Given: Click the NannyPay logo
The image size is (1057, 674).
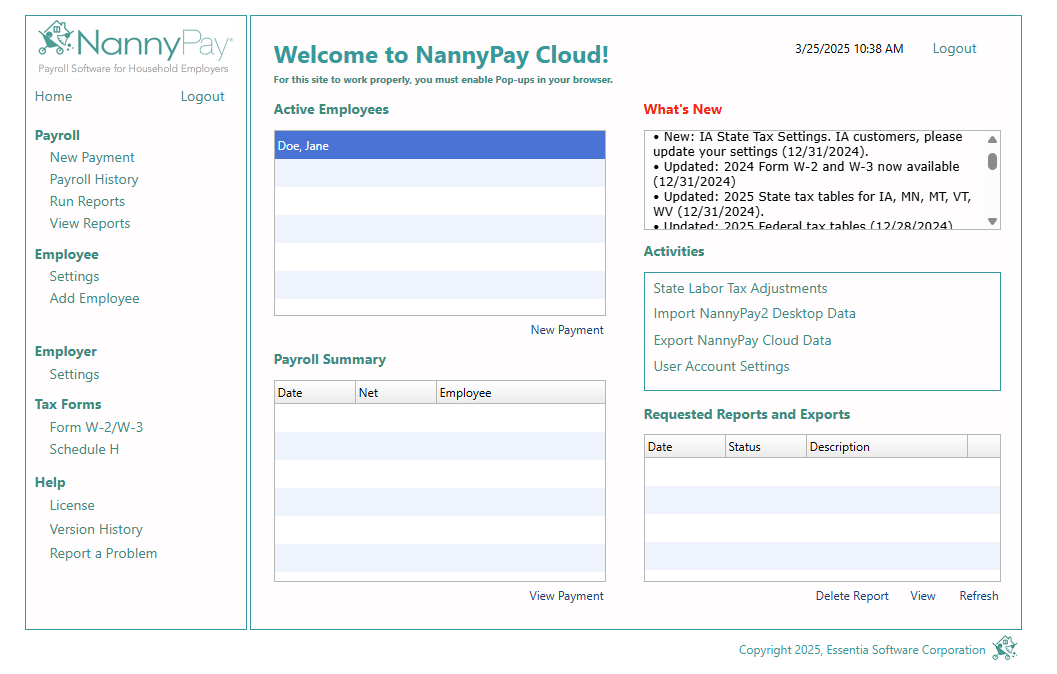Looking at the screenshot, I should click(x=135, y=42).
